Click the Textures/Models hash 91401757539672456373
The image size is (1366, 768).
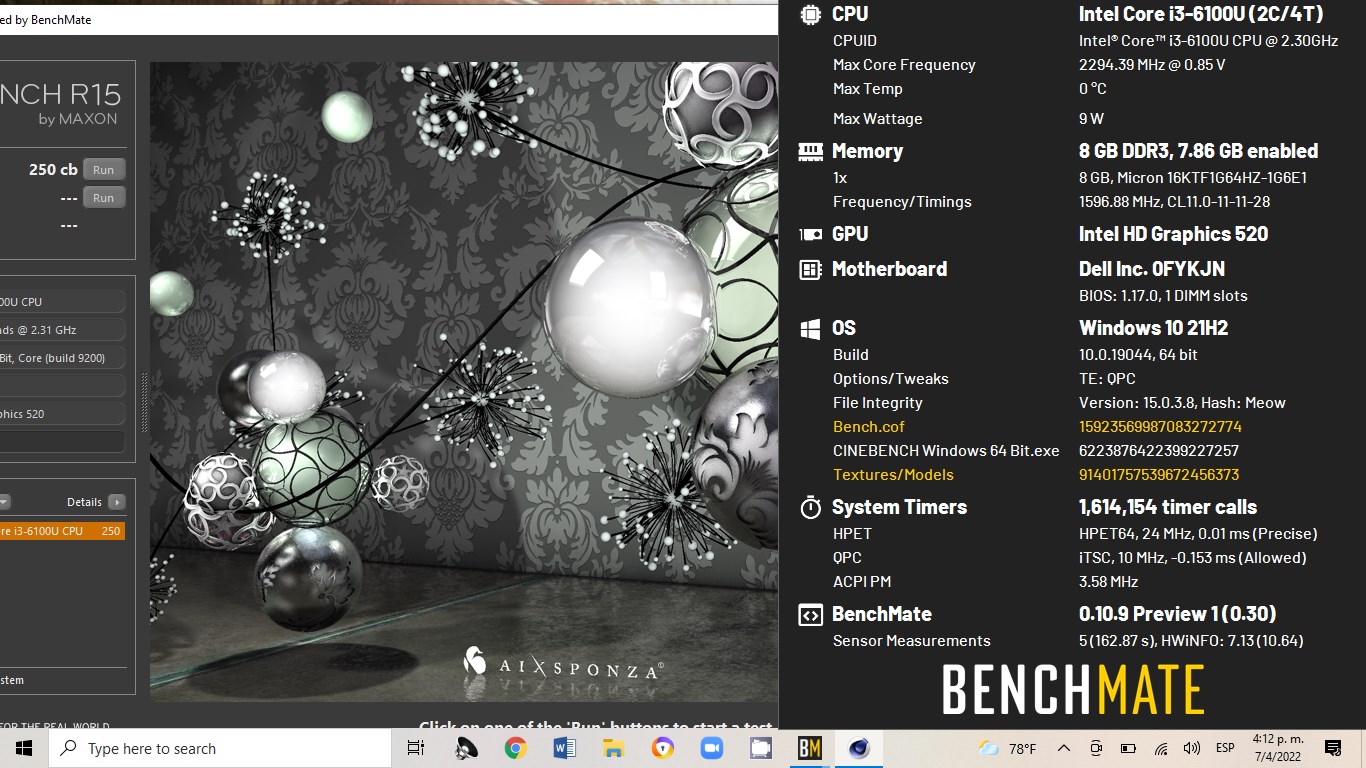(x=1159, y=475)
